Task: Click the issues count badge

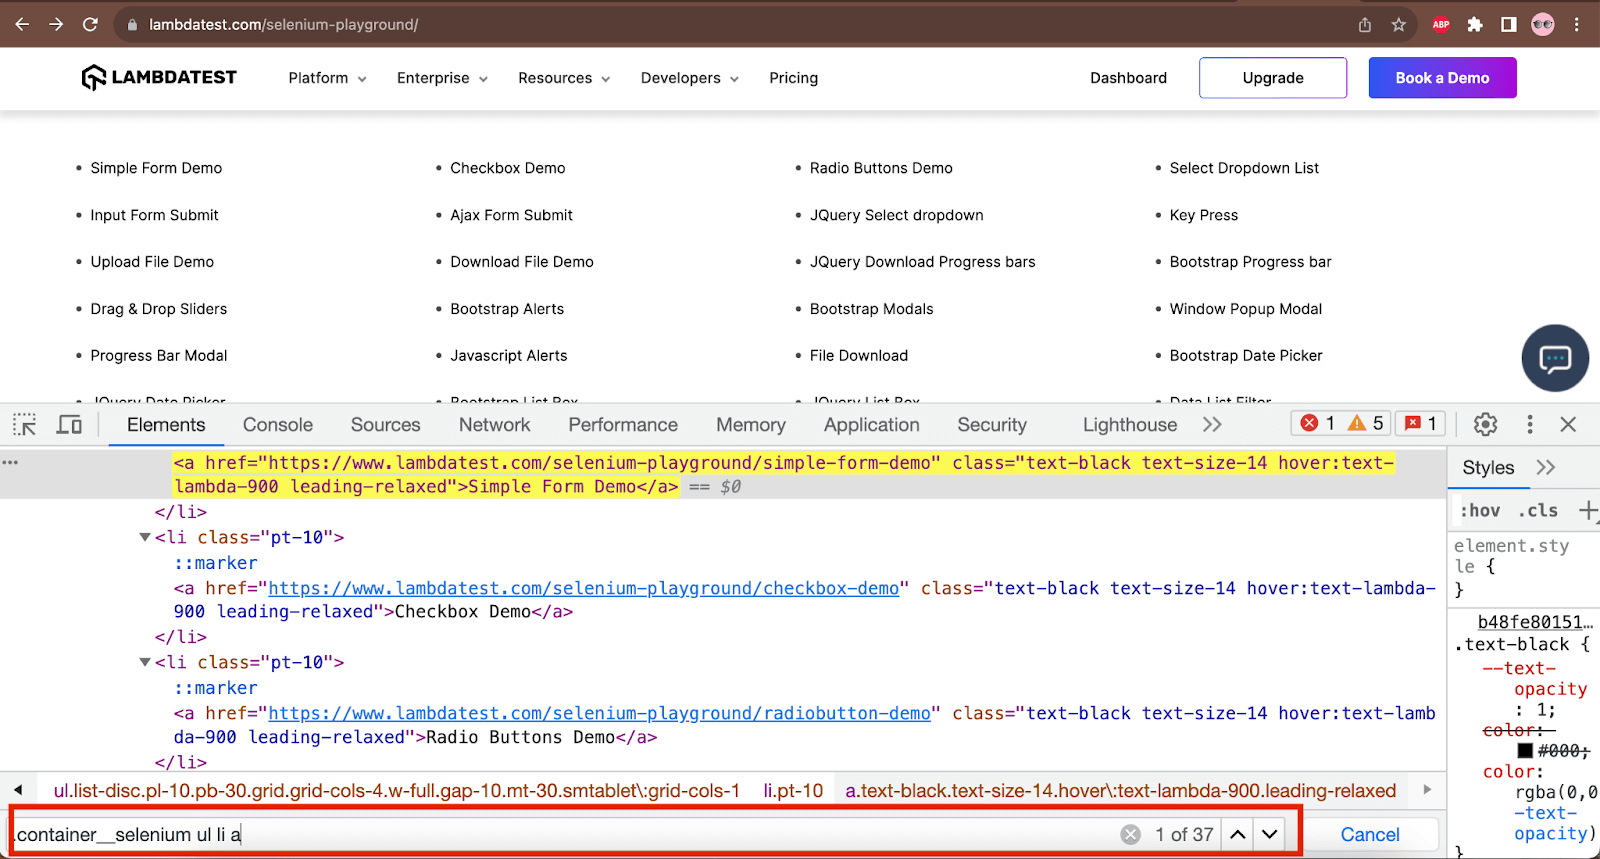Action: tap(1421, 423)
